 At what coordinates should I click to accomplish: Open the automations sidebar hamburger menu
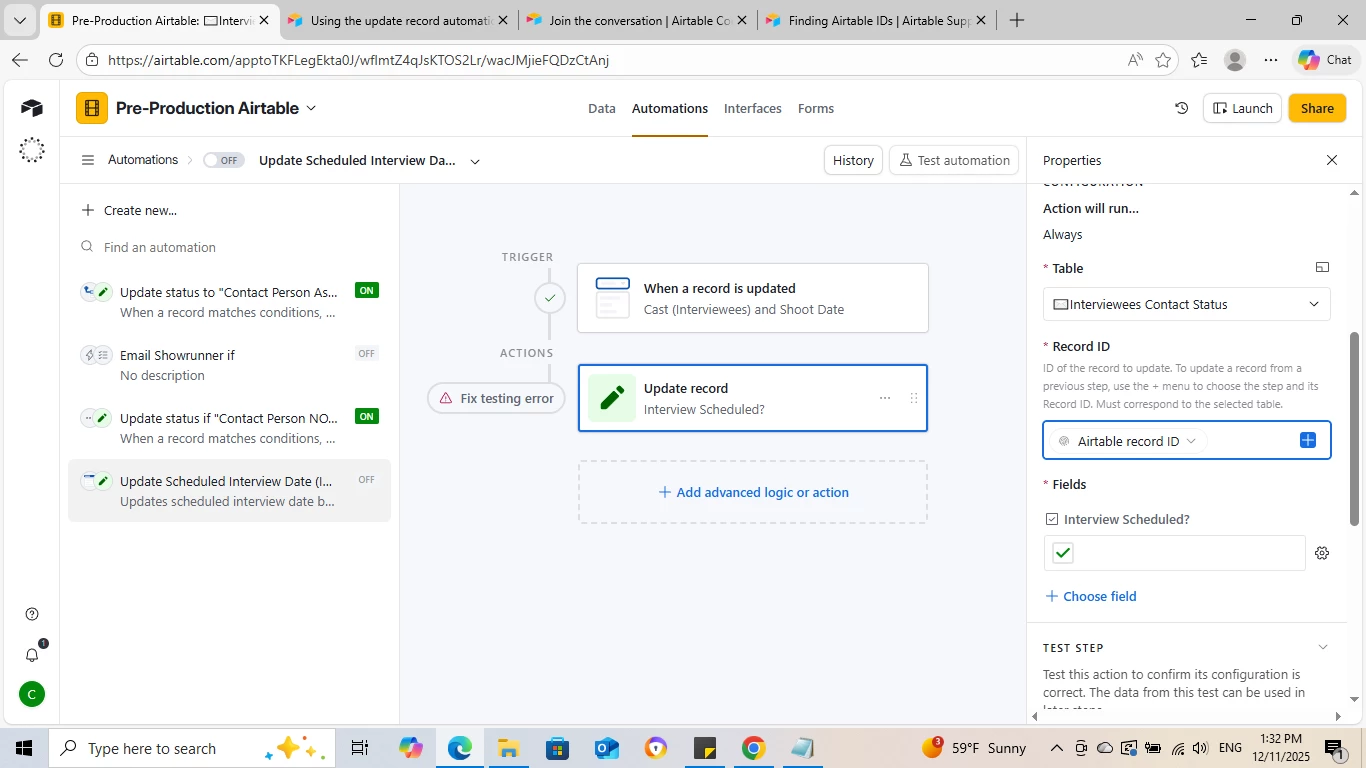[x=88, y=160]
